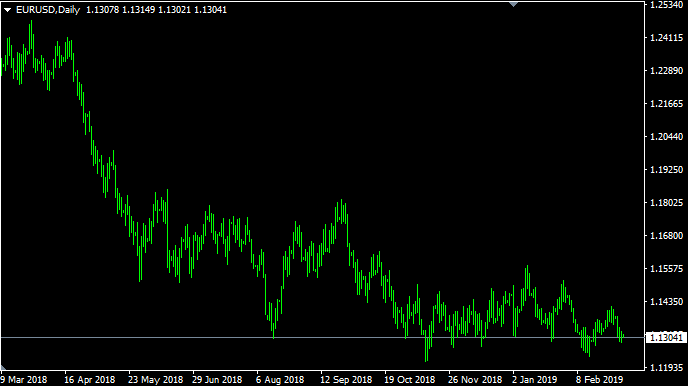Image resolution: width=688 pixels, height=386 pixels.
Task: Click the 12 Sep 2018 date label
Action: click(346, 379)
